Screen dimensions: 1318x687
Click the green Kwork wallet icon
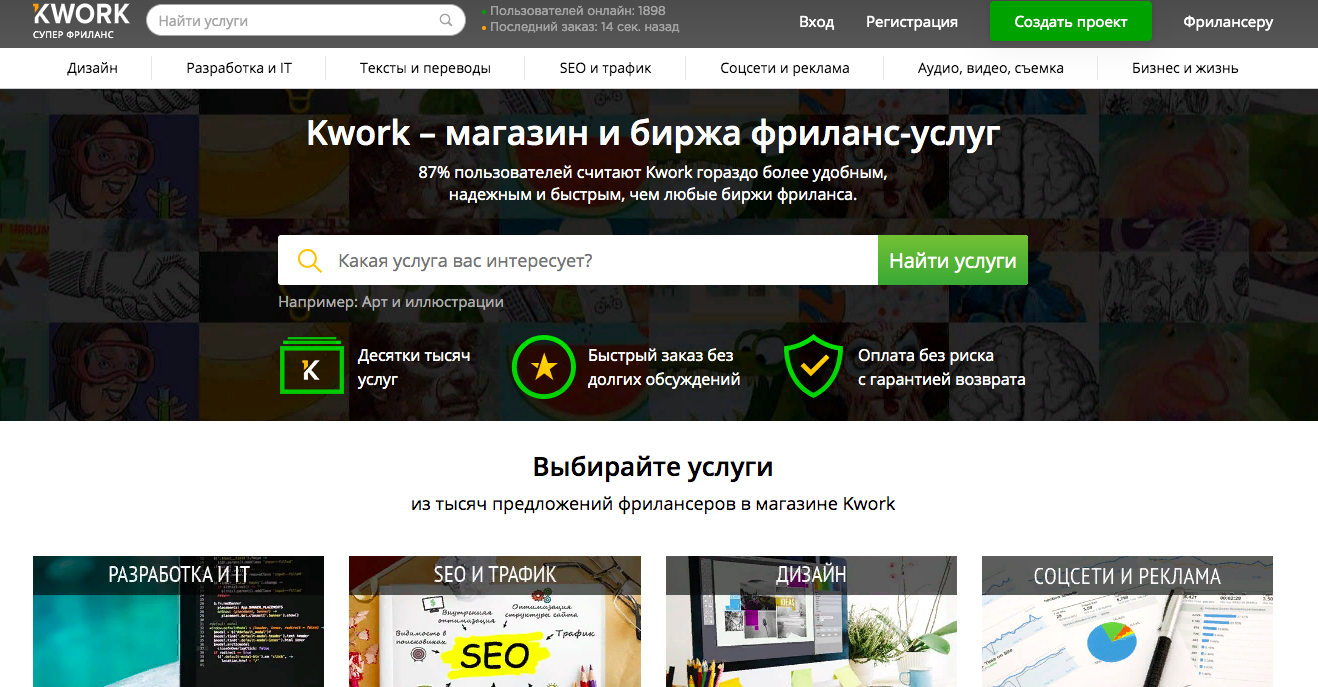tap(312, 366)
